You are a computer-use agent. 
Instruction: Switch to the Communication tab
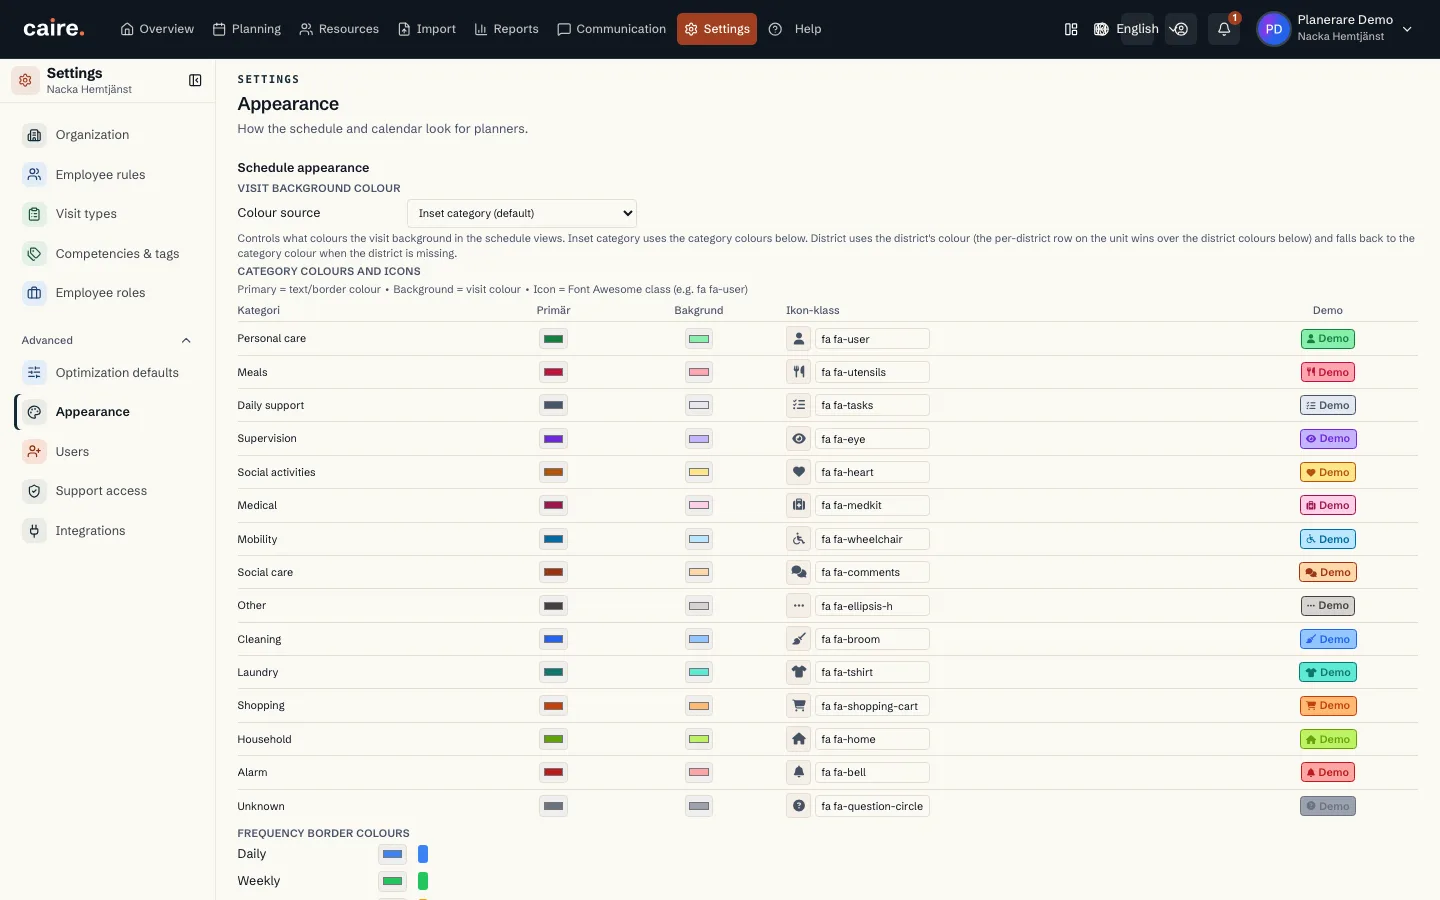pyautogui.click(x=611, y=29)
